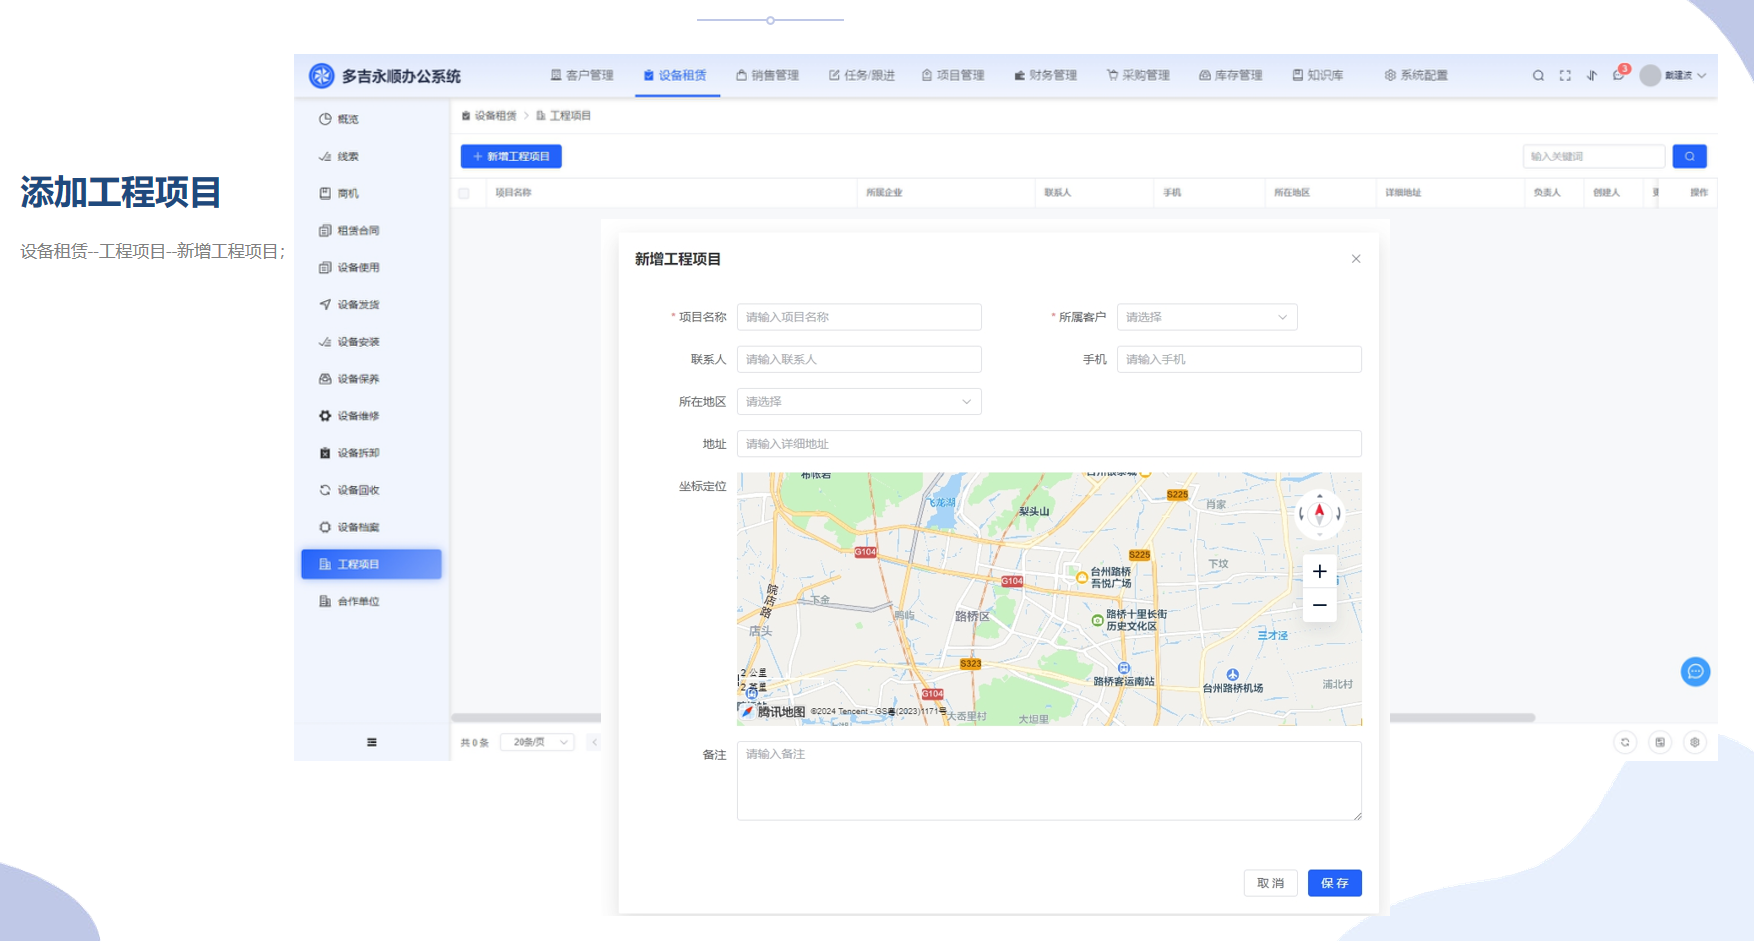Tick the select-all checkbox in table header
Image resolution: width=1754 pixels, height=941 pixels.
point(464,193)
